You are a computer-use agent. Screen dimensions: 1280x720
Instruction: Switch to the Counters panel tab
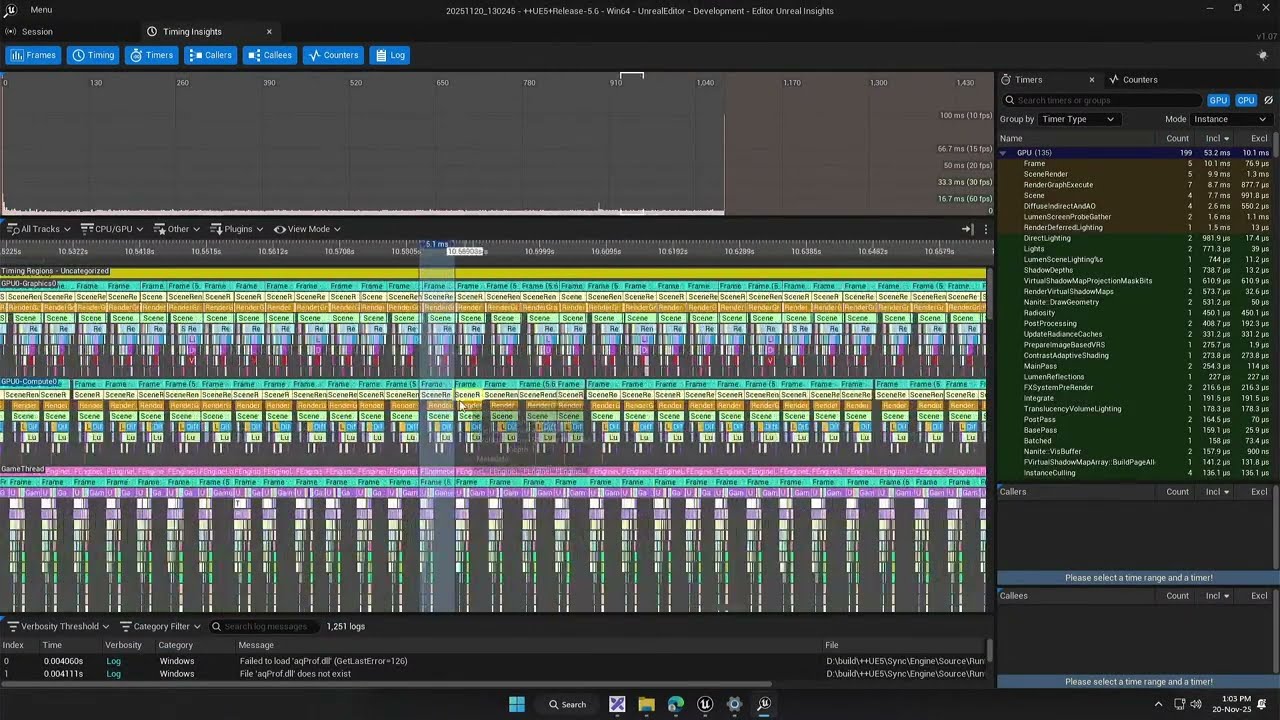[1134, 80]
